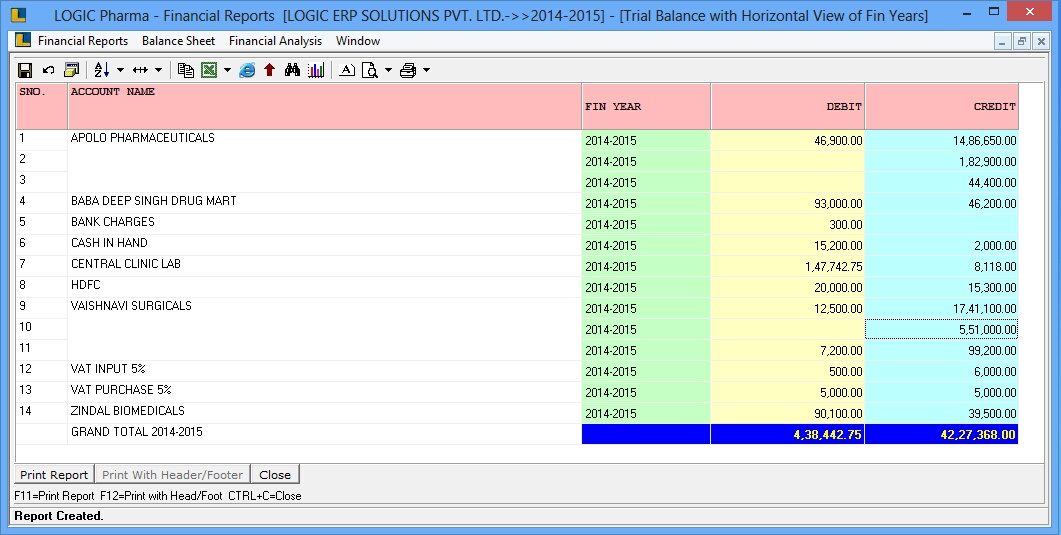Viewport: 1061px width, 535px height.
Task: Open the Excel export dropdown arrow
Action: 227,70
